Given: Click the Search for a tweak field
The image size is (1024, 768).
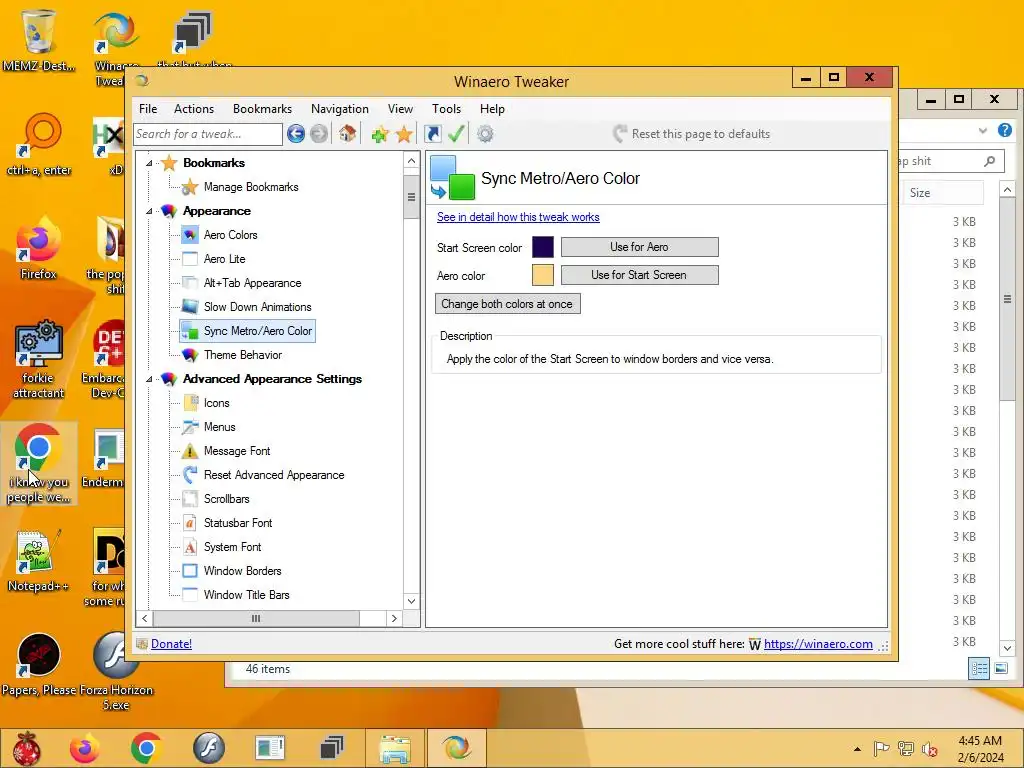Looking at the screenshot, I should [x=208, y=134].
